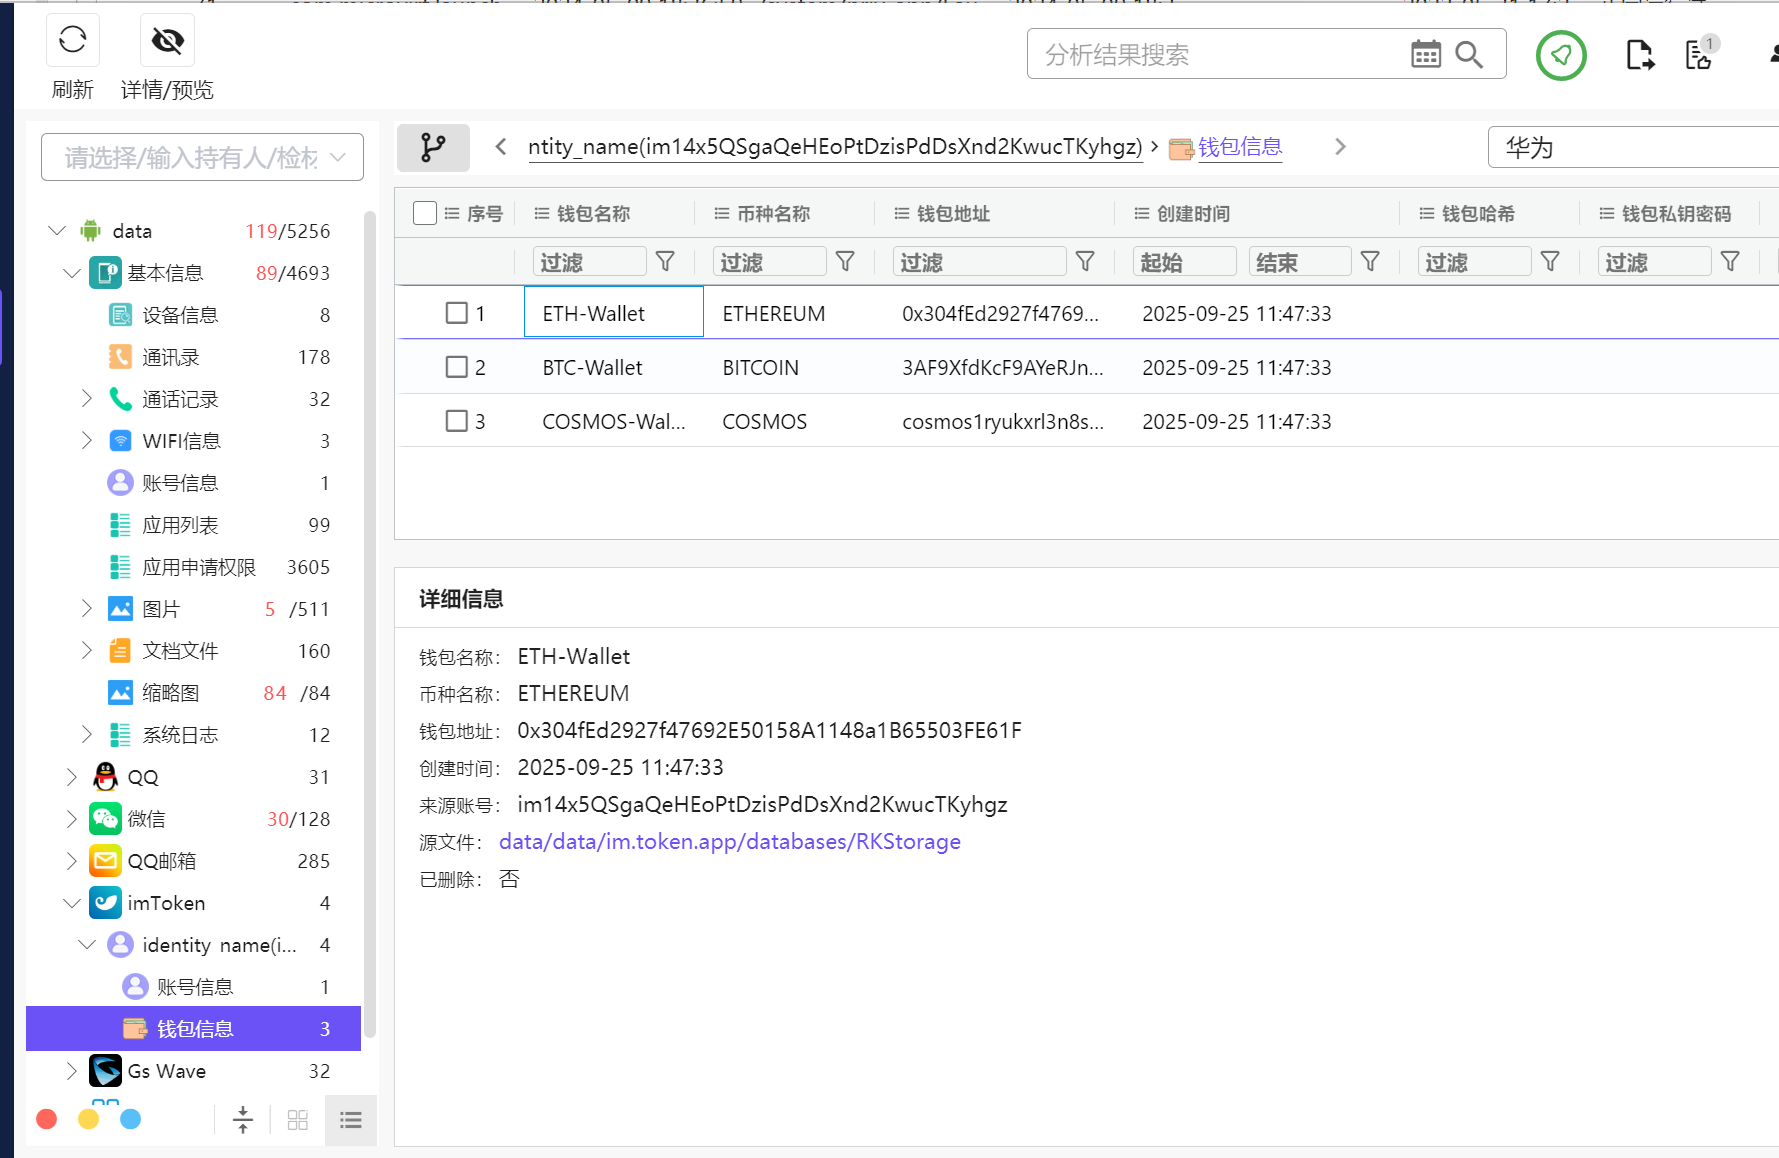The width and height of the screenshot is (1779, 1158).
Task: Click the filter funnel for wallet address
Action: (x=1085, y=262)
